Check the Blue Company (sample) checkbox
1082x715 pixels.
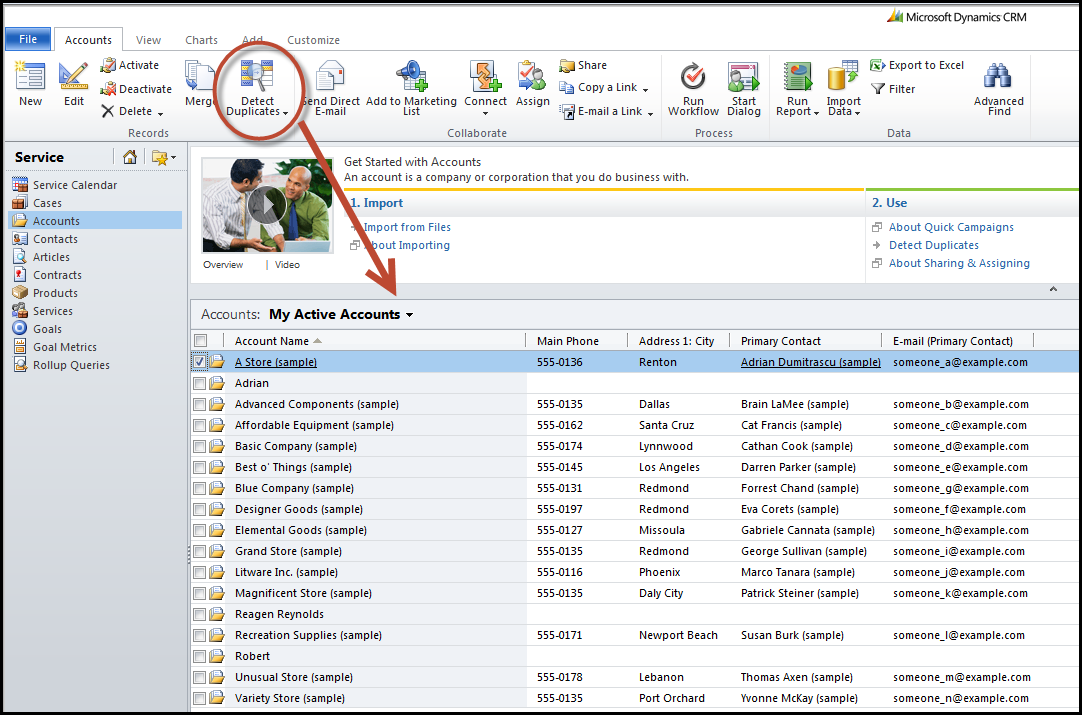click(199, 488)
